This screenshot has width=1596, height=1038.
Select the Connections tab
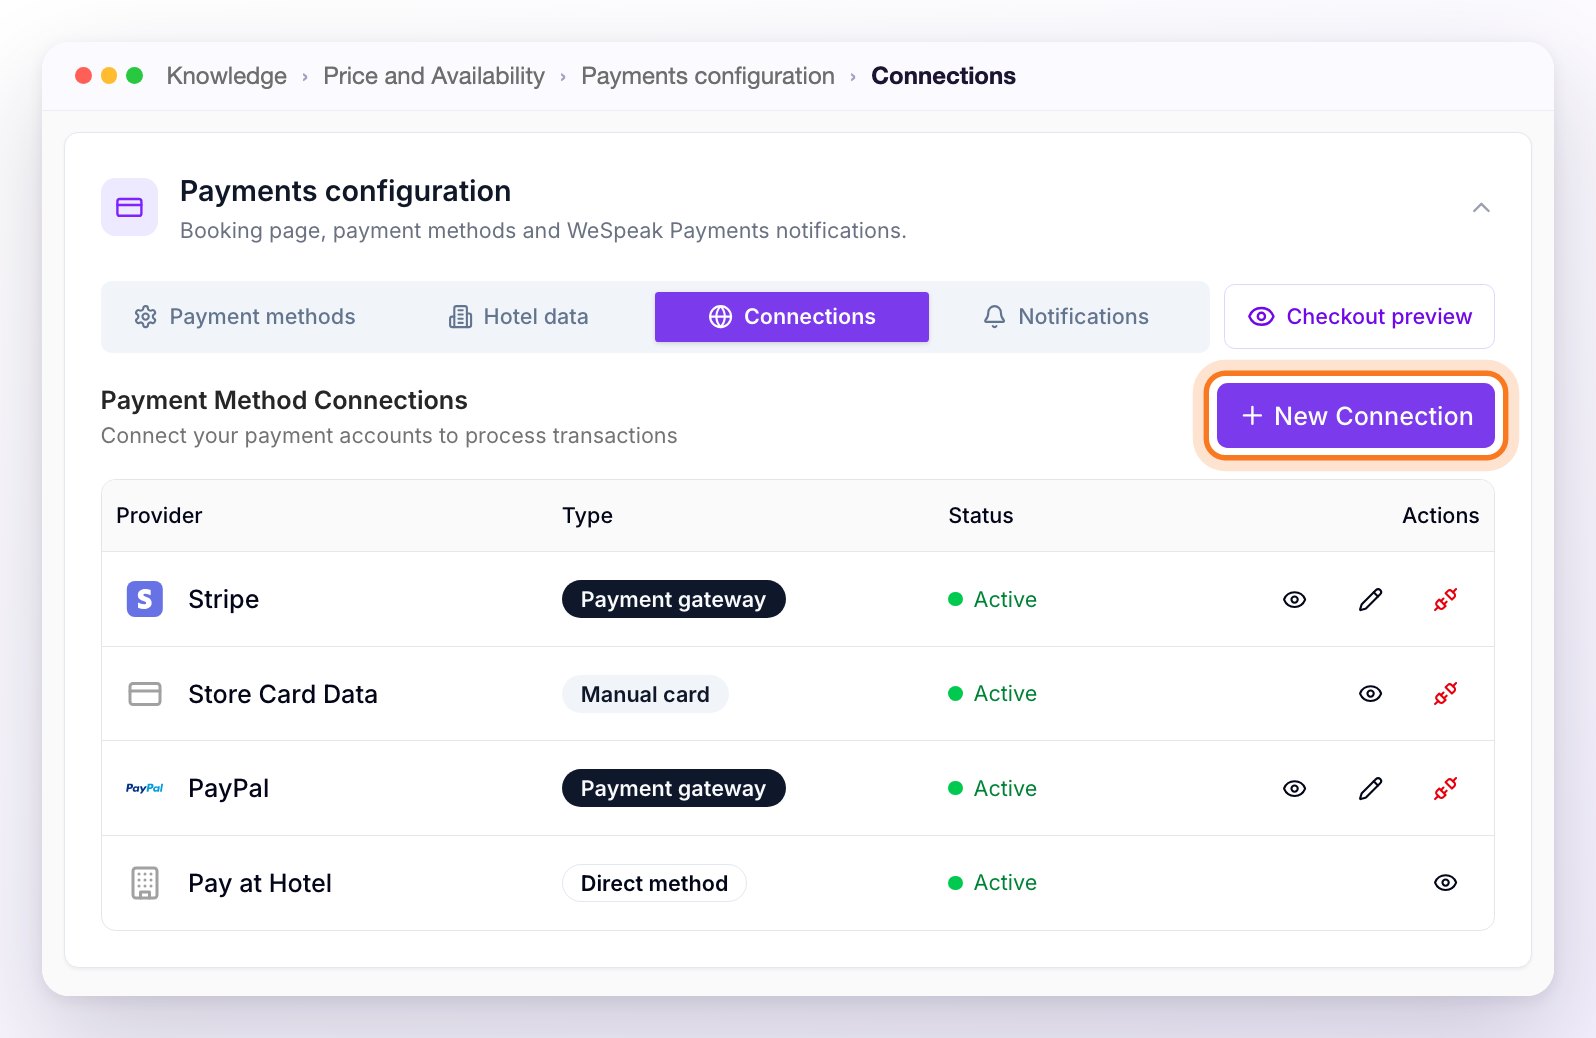pyautogui.click(x=792, y=316)
